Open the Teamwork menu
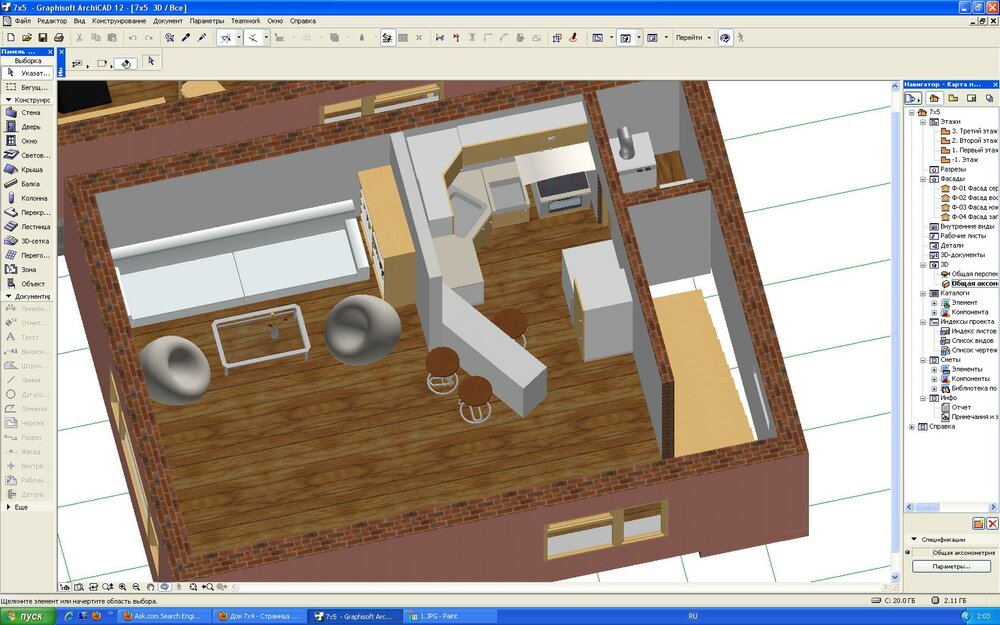 [x=245, y=20]
